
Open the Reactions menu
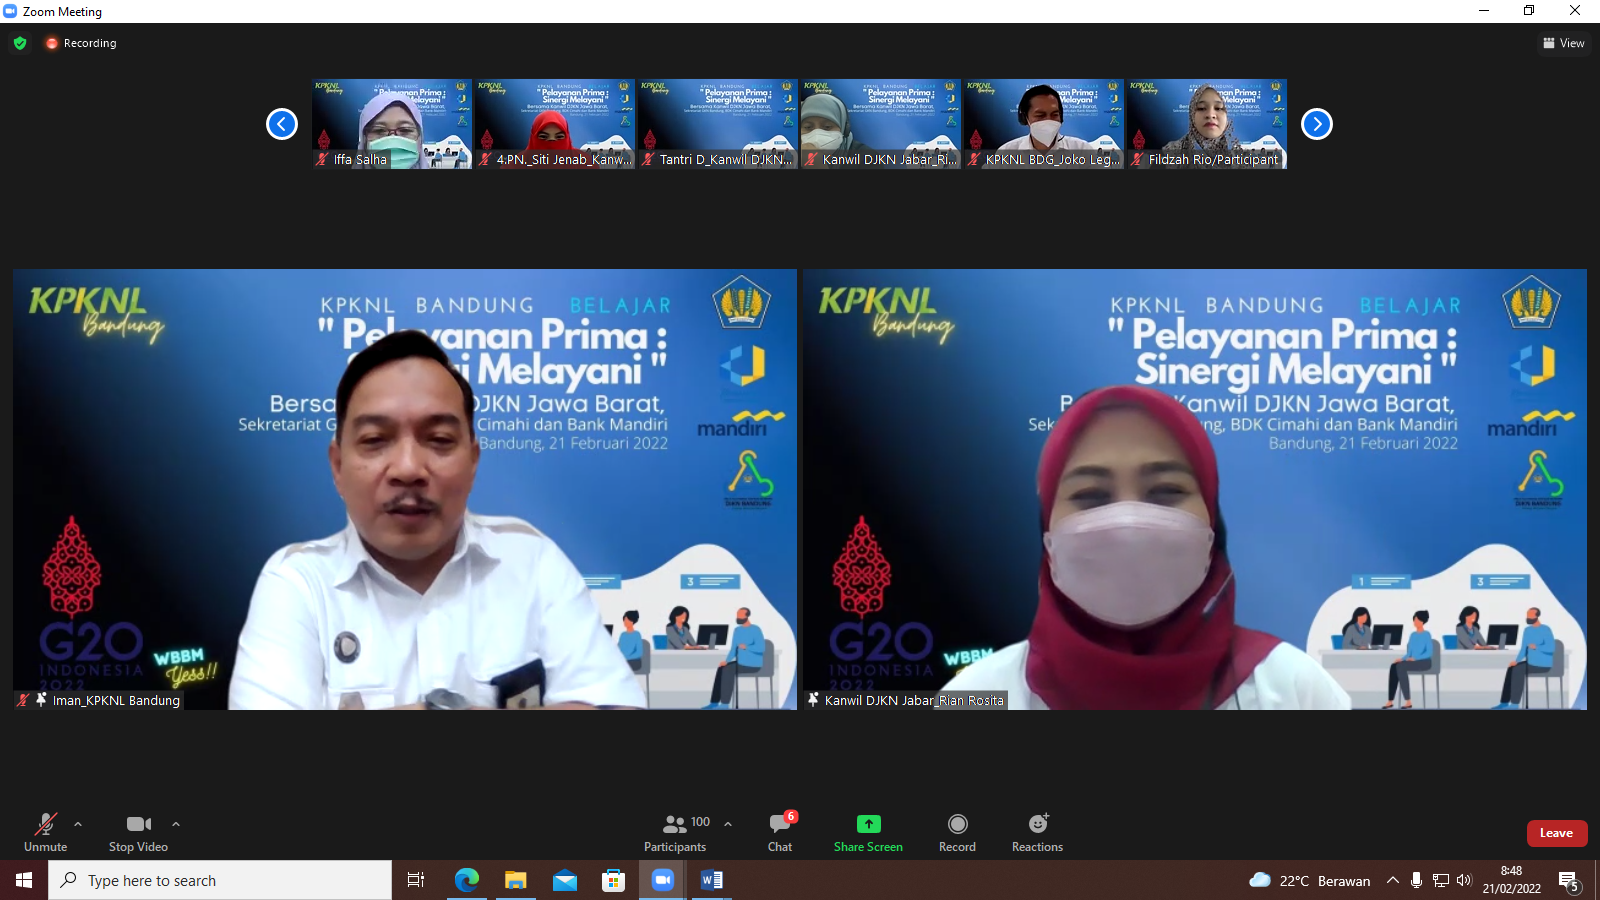[1037, 832]
